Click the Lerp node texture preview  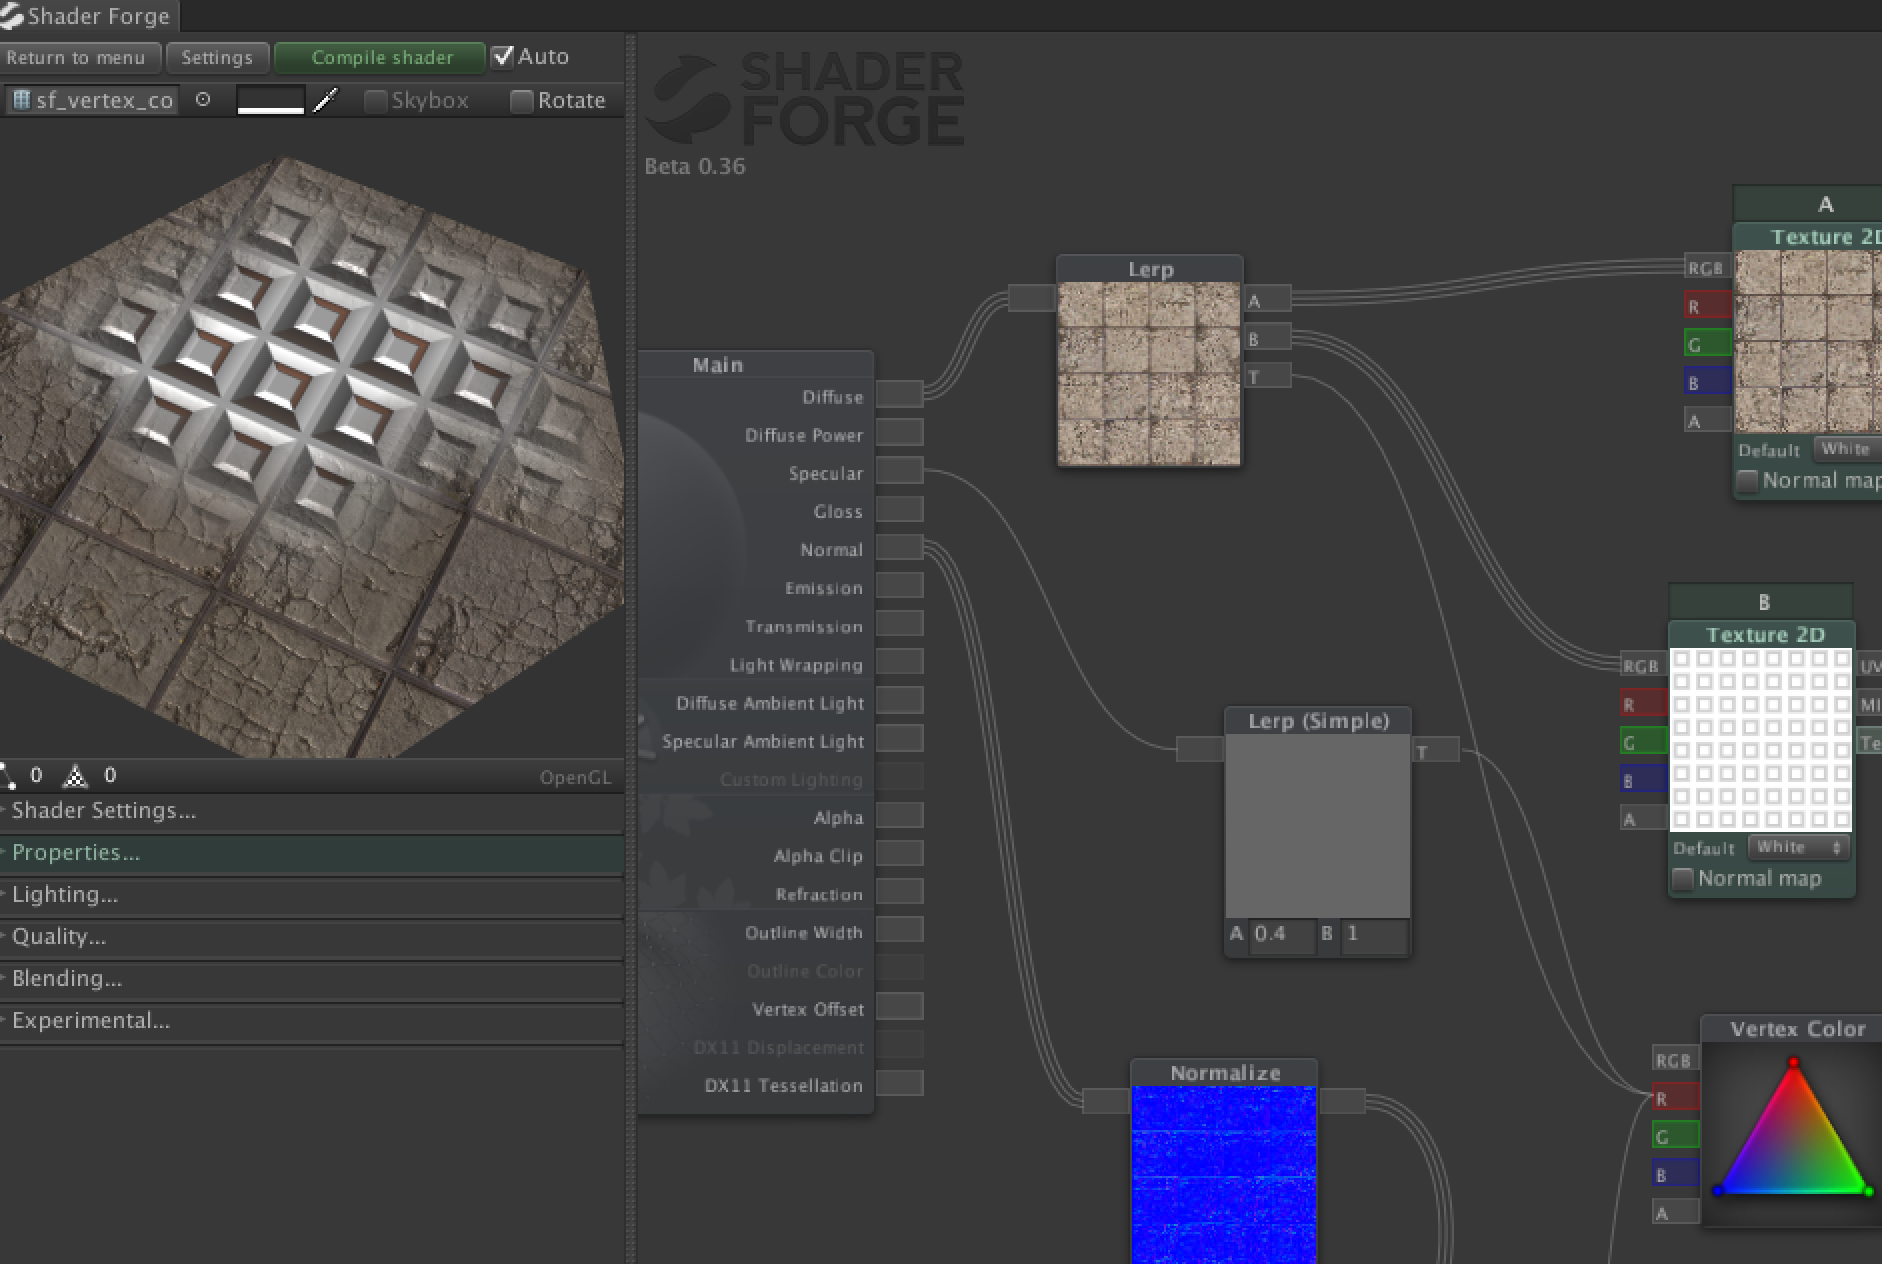[1150, 374]
